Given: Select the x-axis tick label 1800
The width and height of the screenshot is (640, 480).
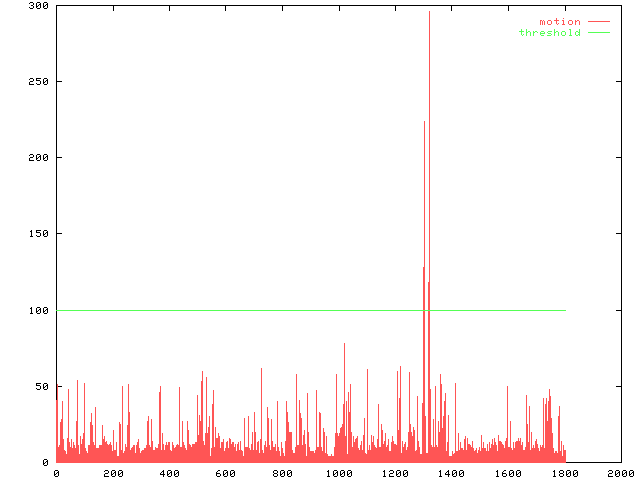Looking at the screenshot, I should 564,474.
